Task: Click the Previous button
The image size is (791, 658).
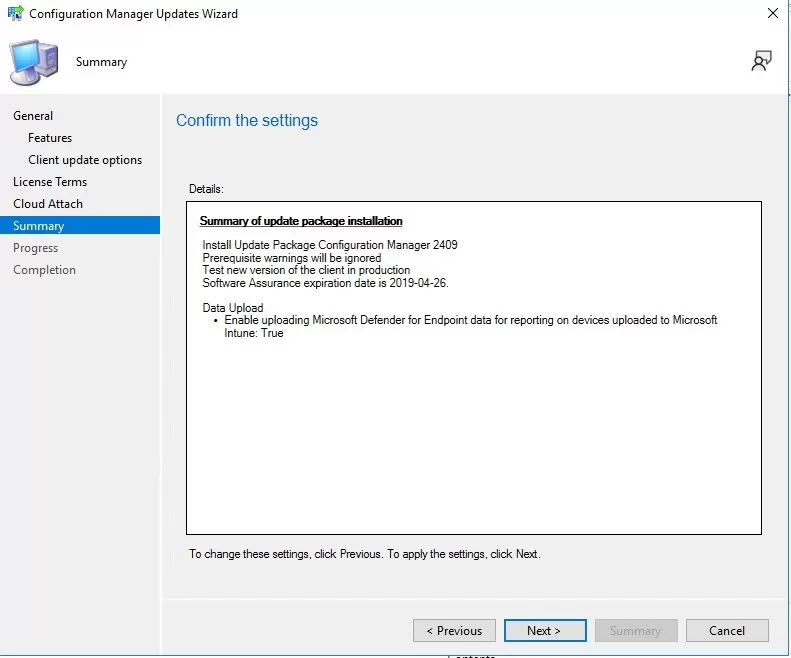Action: tap(454, 631)
